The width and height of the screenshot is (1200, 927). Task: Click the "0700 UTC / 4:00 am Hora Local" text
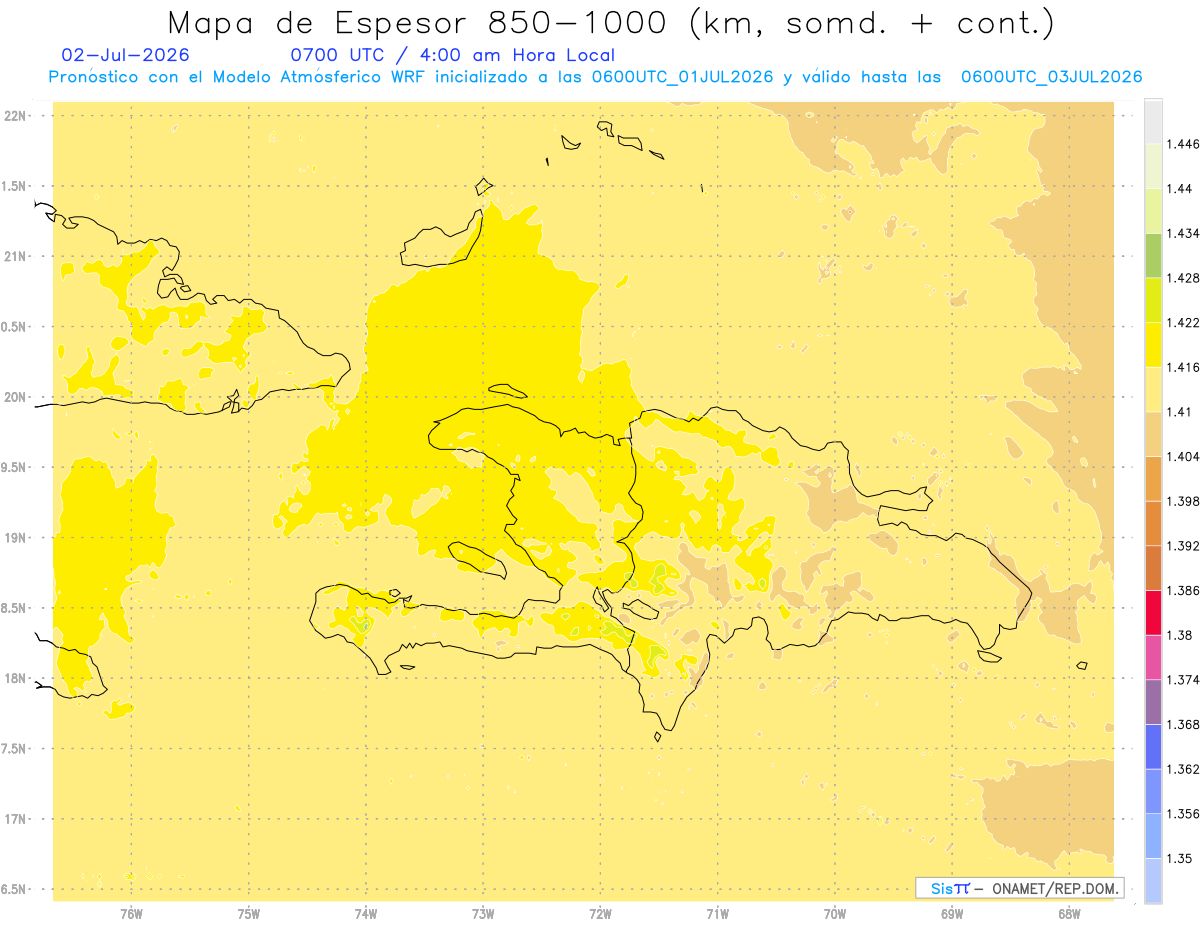452,55
